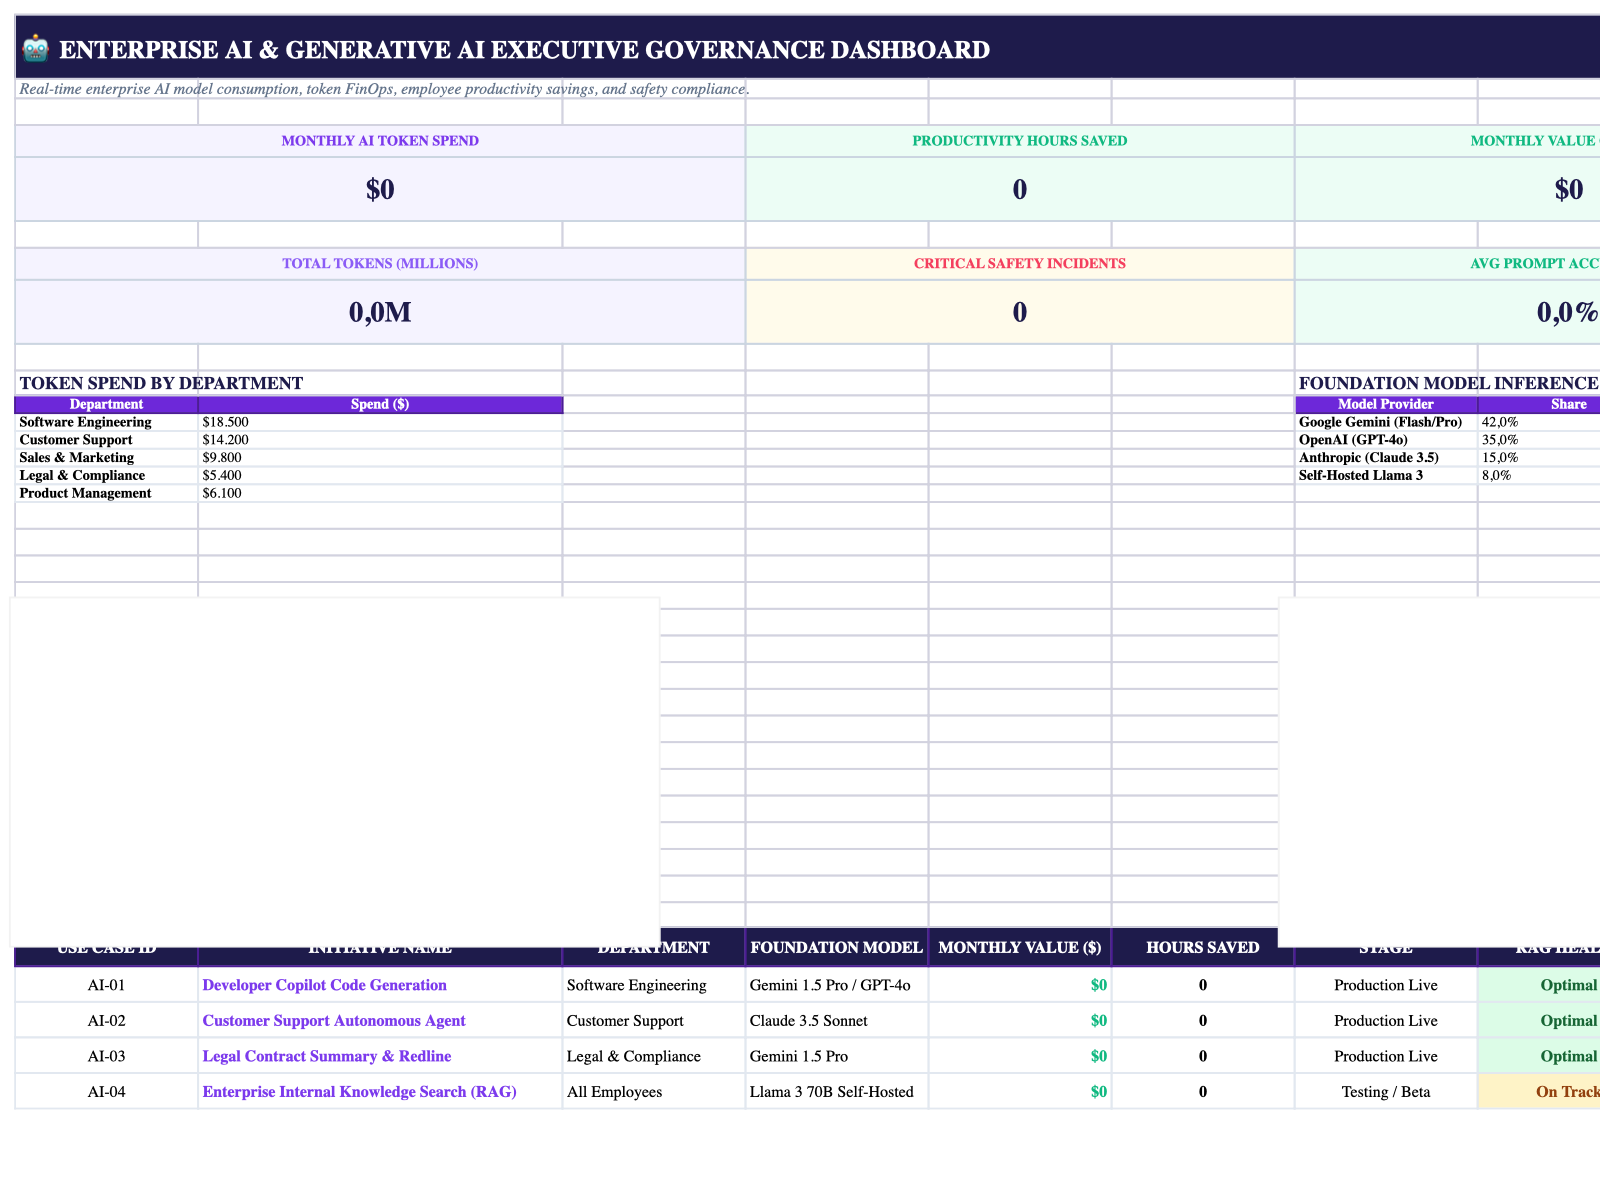Select the MONTHLY AI TOKEN SPEND label
The width and height of the screenshot is (1600, 1193).
pos(380,141)
